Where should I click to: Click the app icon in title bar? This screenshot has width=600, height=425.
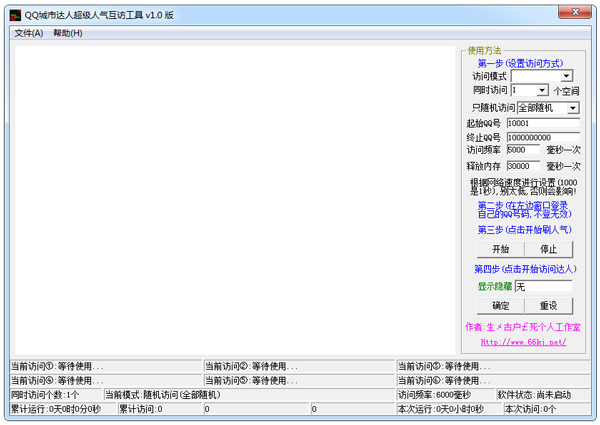pyautogui.click(x=14, y=14)
